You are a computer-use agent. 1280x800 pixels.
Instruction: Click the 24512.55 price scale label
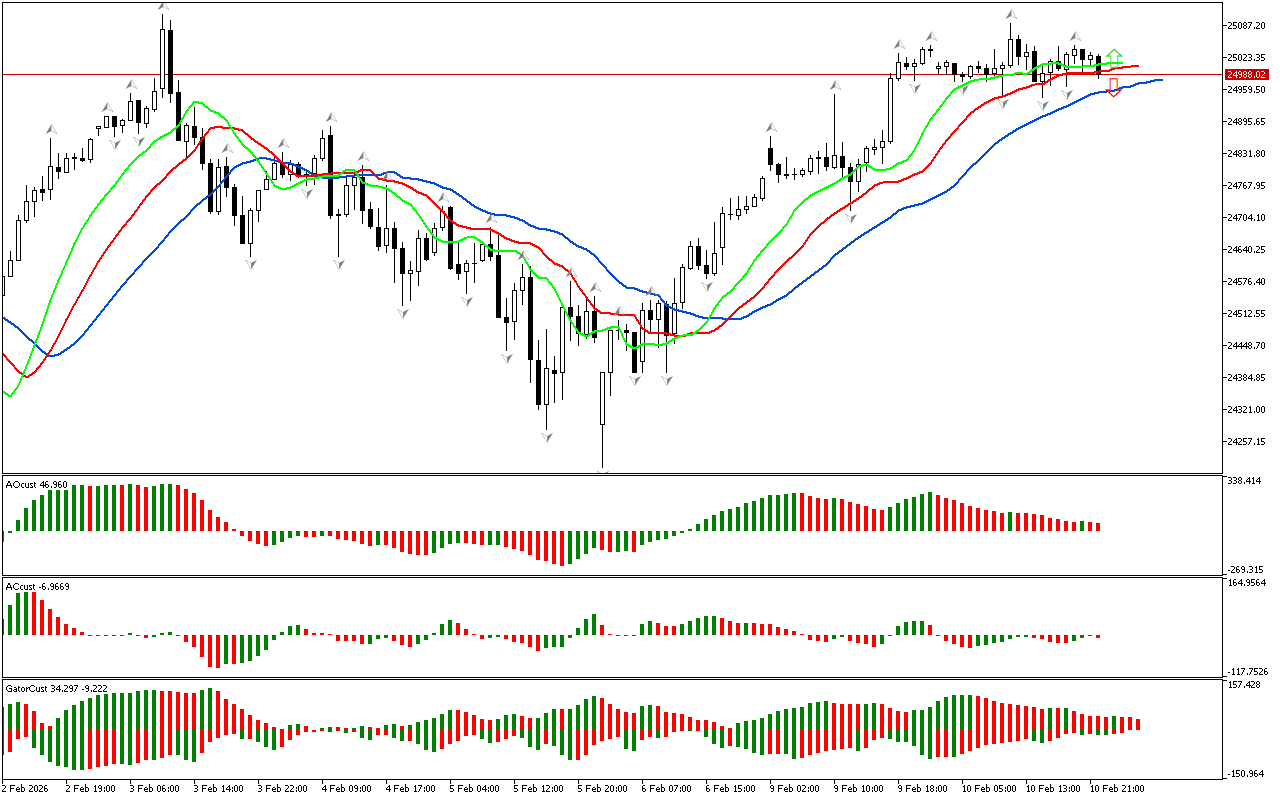coord(1246,314)
